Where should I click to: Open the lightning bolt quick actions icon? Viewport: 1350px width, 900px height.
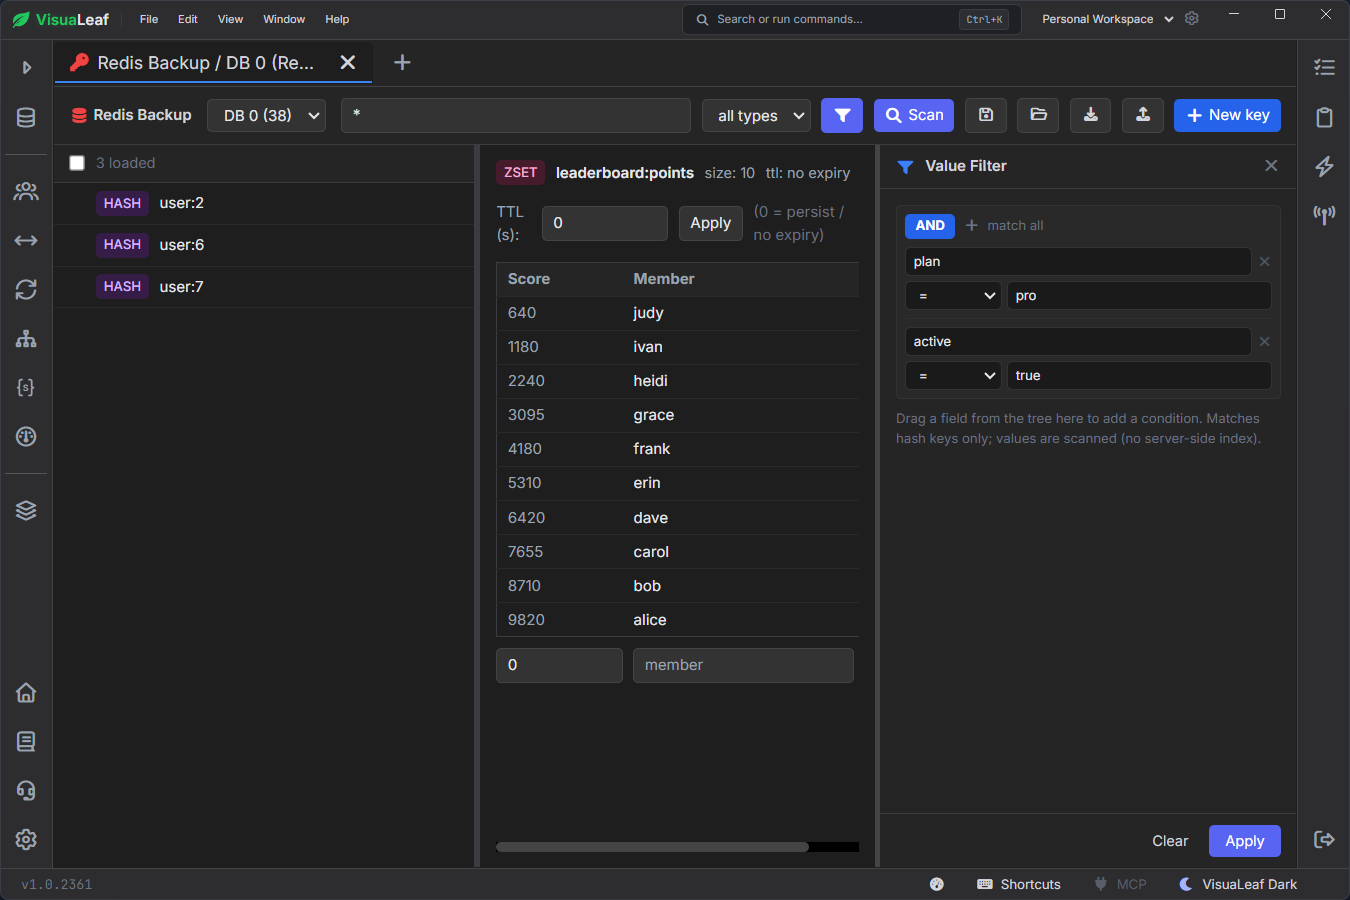(x=1324, y=166)
